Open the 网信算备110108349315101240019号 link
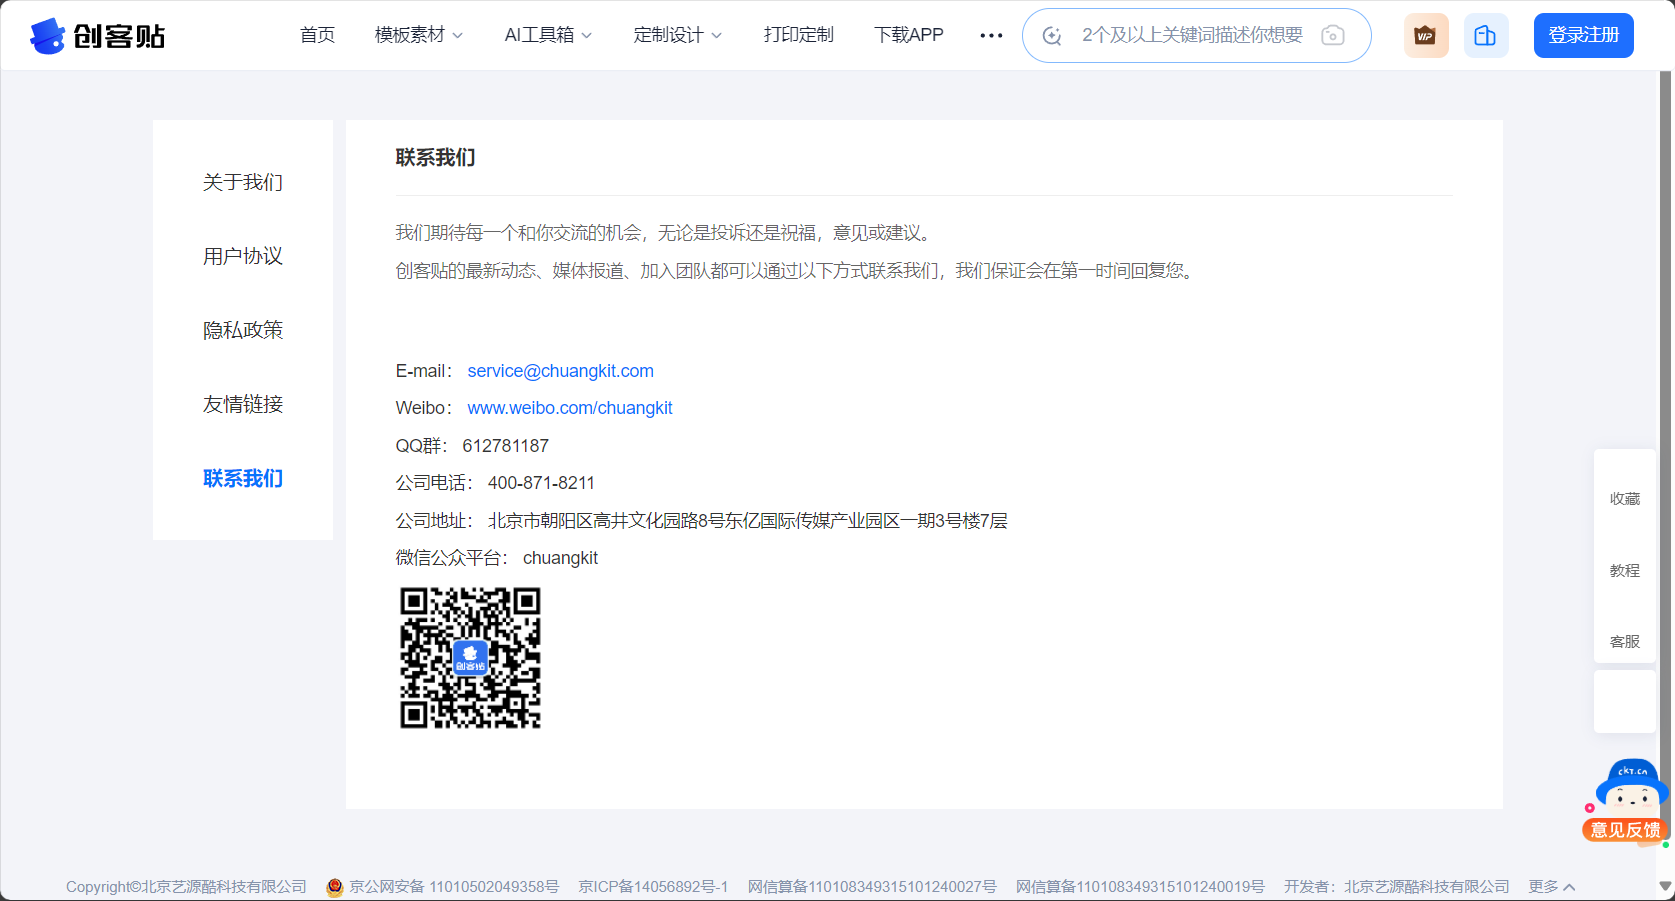 click(1140, 887)
